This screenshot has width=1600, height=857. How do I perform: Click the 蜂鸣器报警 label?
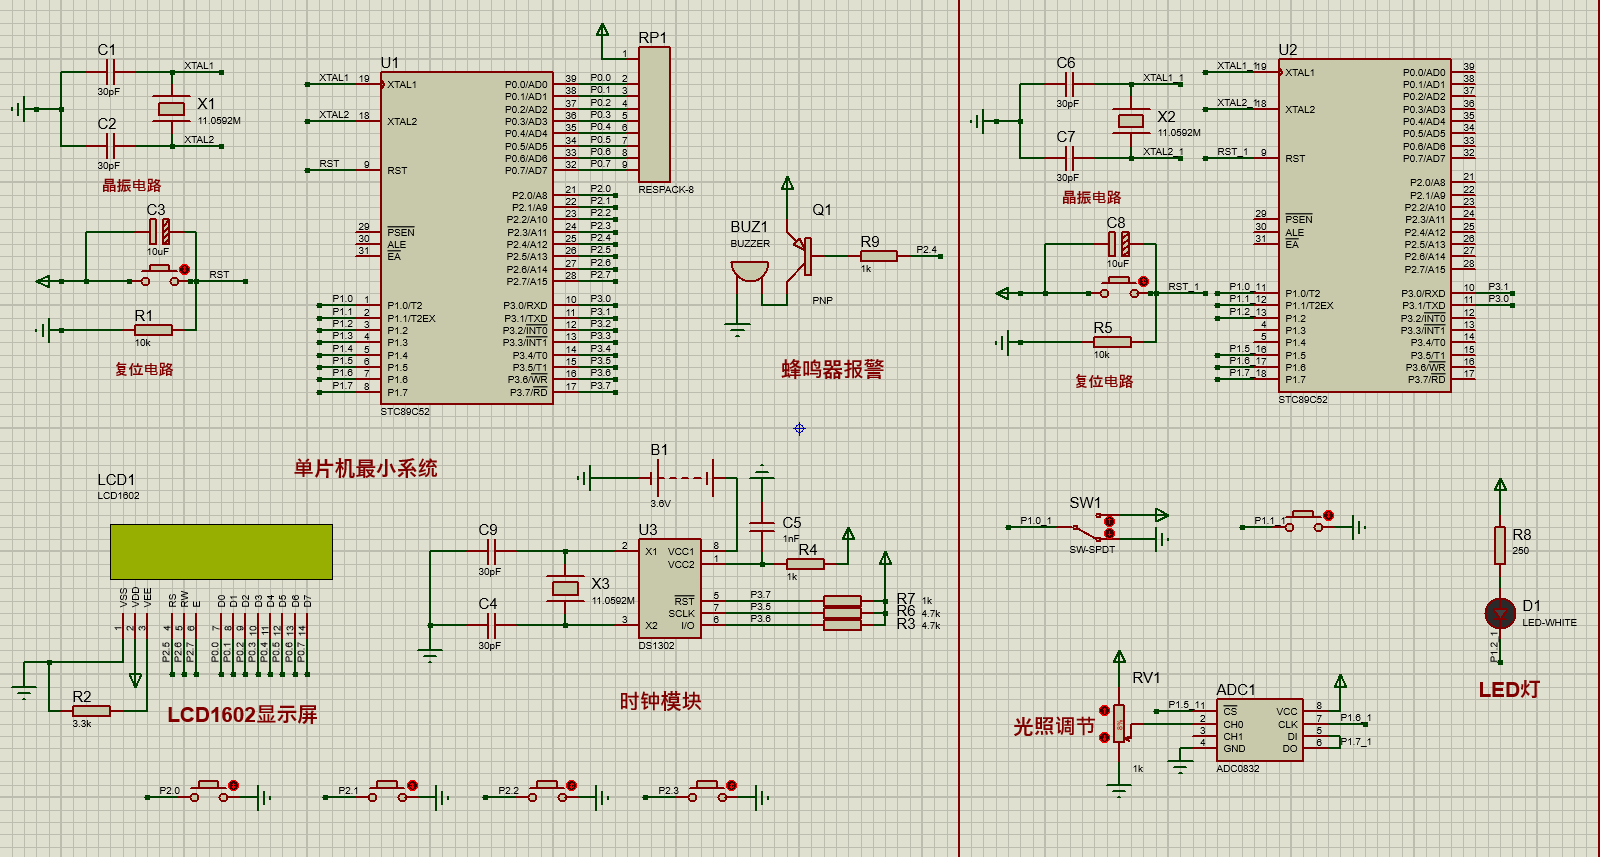click(x=832, y=369)
